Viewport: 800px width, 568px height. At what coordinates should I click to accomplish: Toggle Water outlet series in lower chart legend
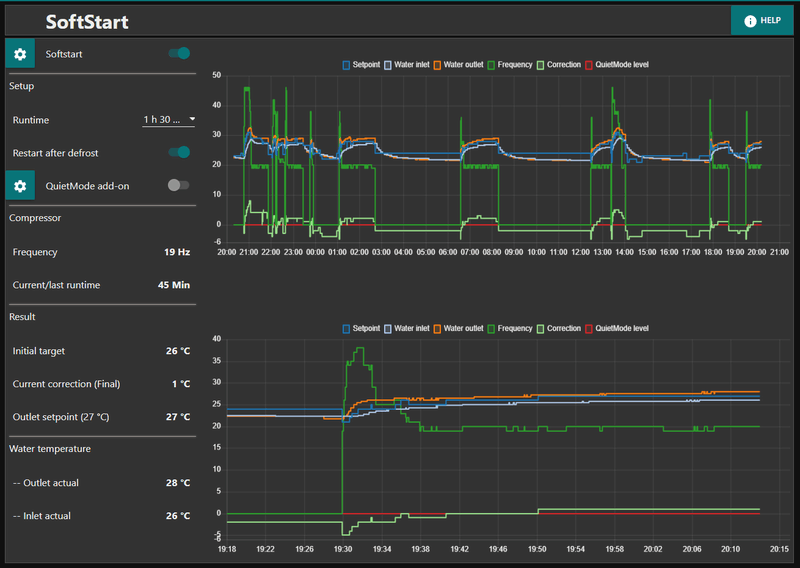coord(458,329)
